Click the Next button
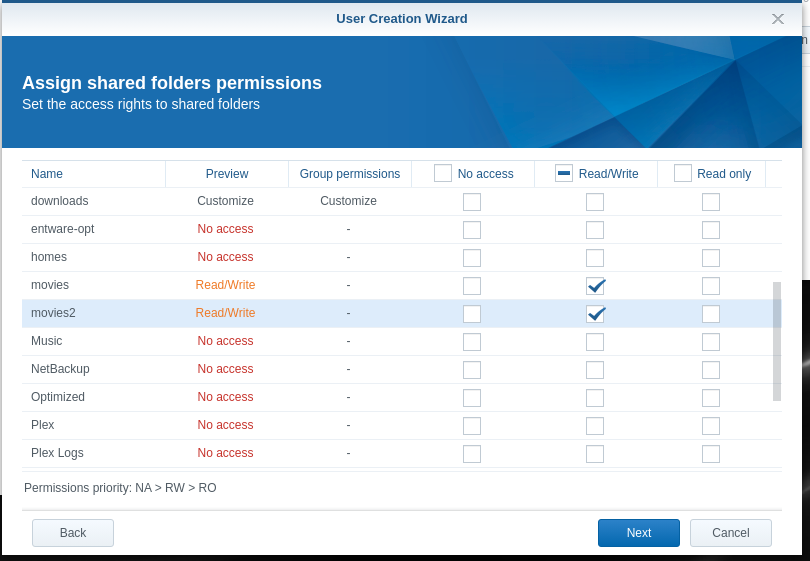The height and width of the screenshot is (561, 810). 639,533
